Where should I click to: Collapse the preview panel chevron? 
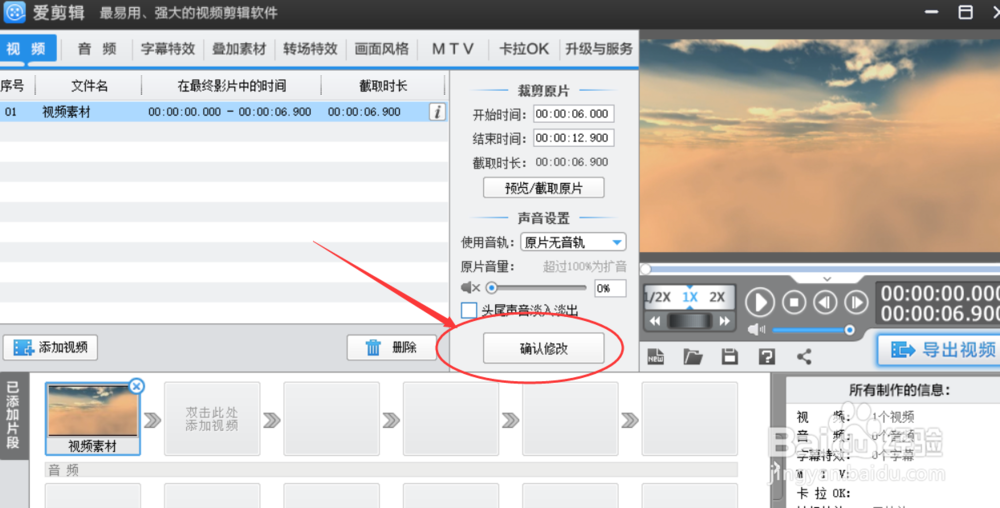tap(827, 279)
